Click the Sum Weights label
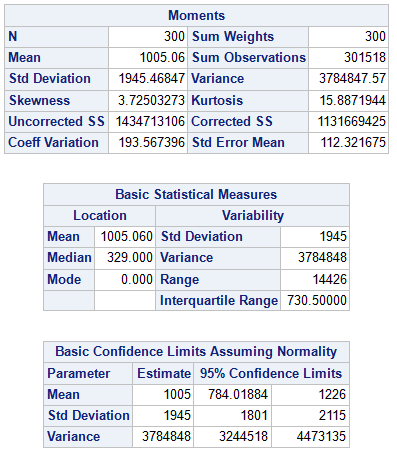 [233, 36]
